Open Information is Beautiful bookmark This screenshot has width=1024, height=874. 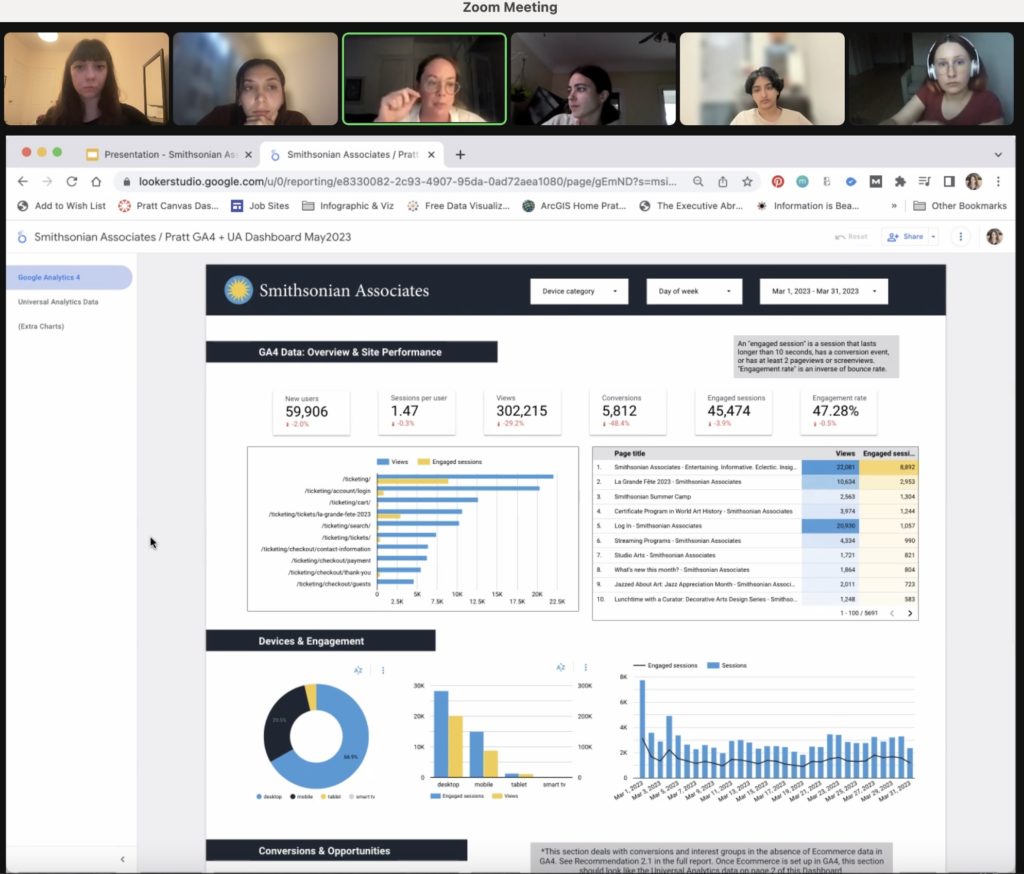click(x=808, y=206)
